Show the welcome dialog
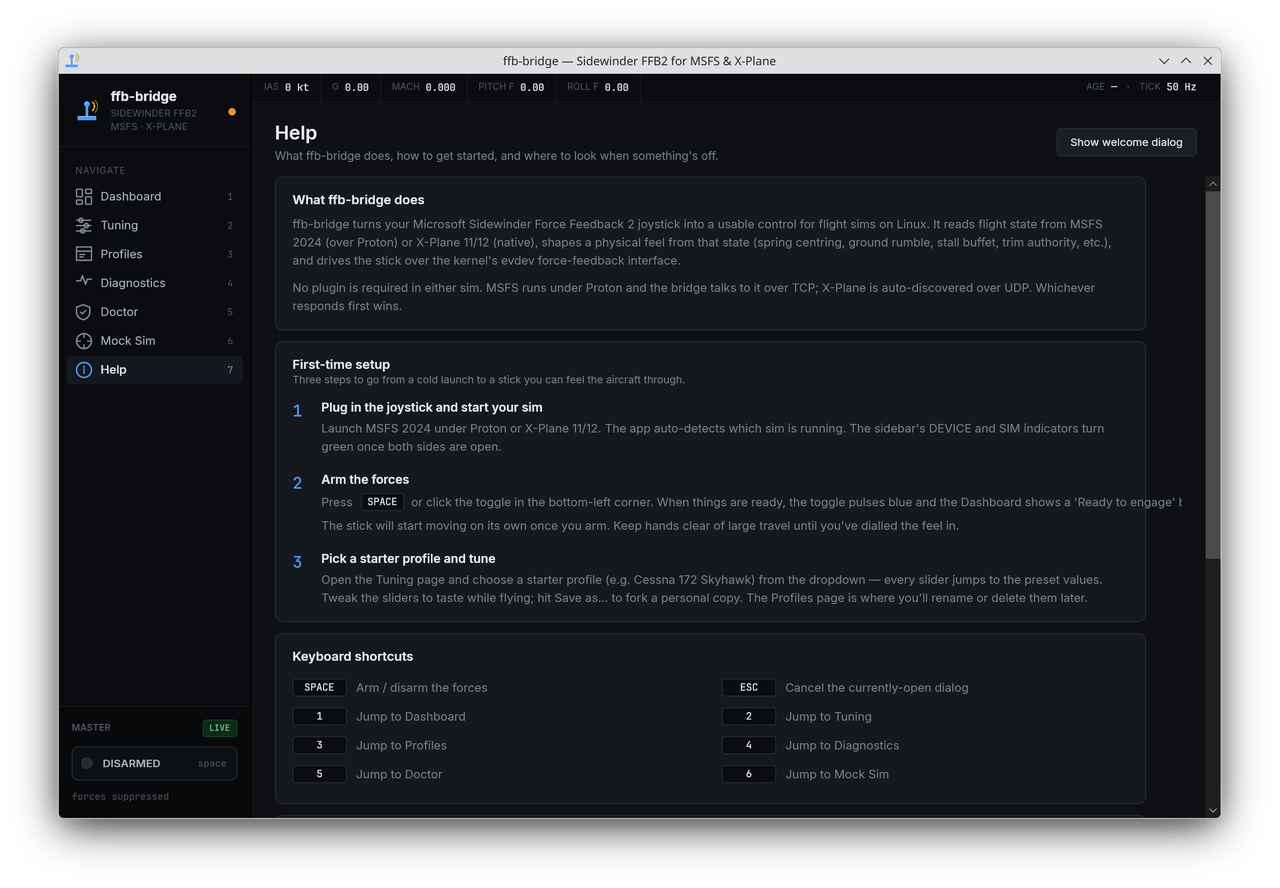This screenshot has height=888, width=1280. pyautogui.click(x=1126, y=142)
